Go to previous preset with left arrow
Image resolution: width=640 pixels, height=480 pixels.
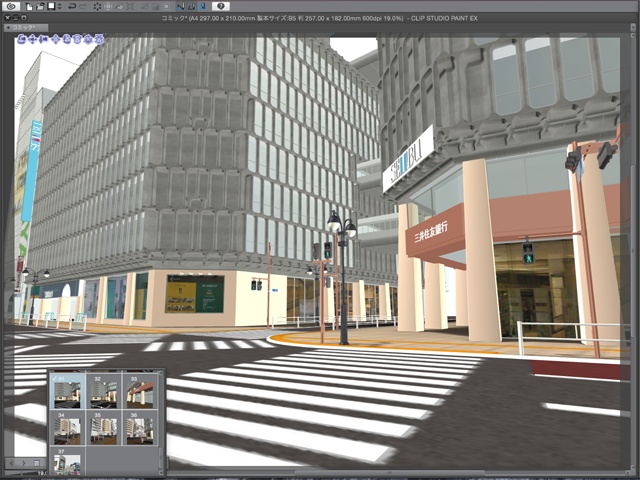[x=11, y=463]
